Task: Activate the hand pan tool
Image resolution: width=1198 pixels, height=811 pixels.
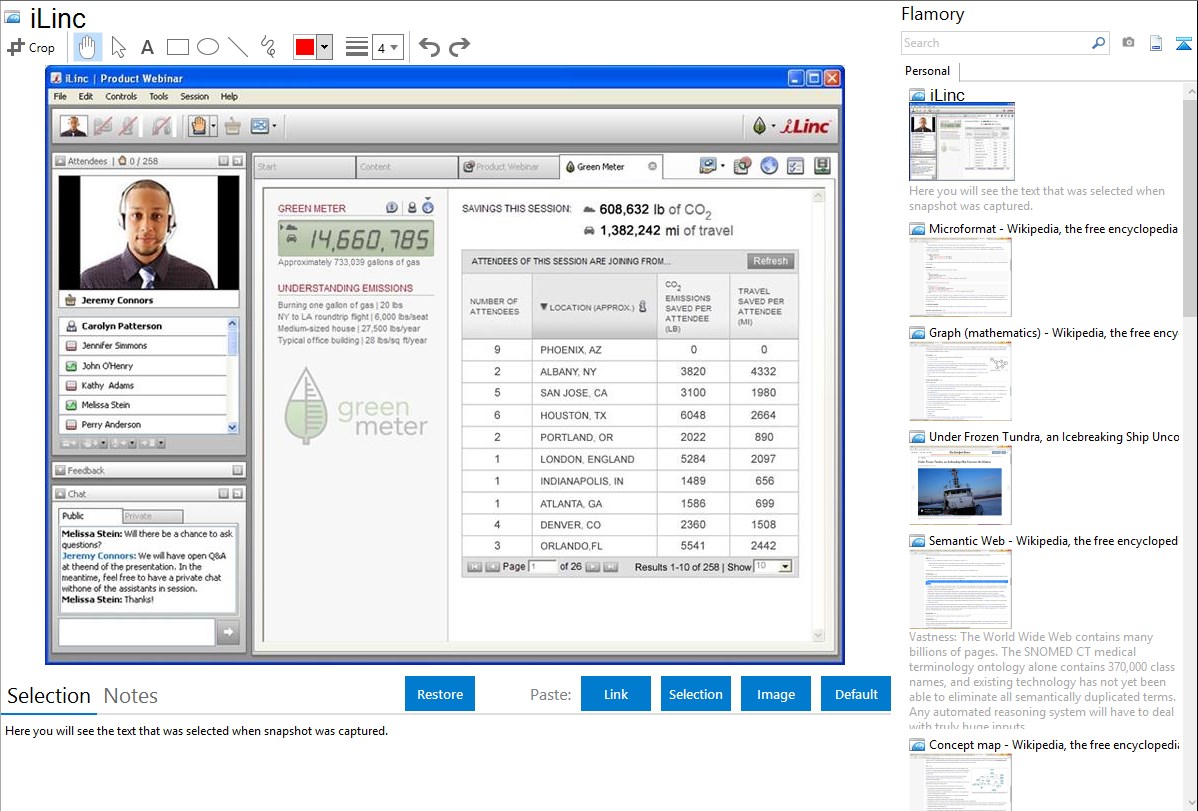Action: (x=88, y=47)
